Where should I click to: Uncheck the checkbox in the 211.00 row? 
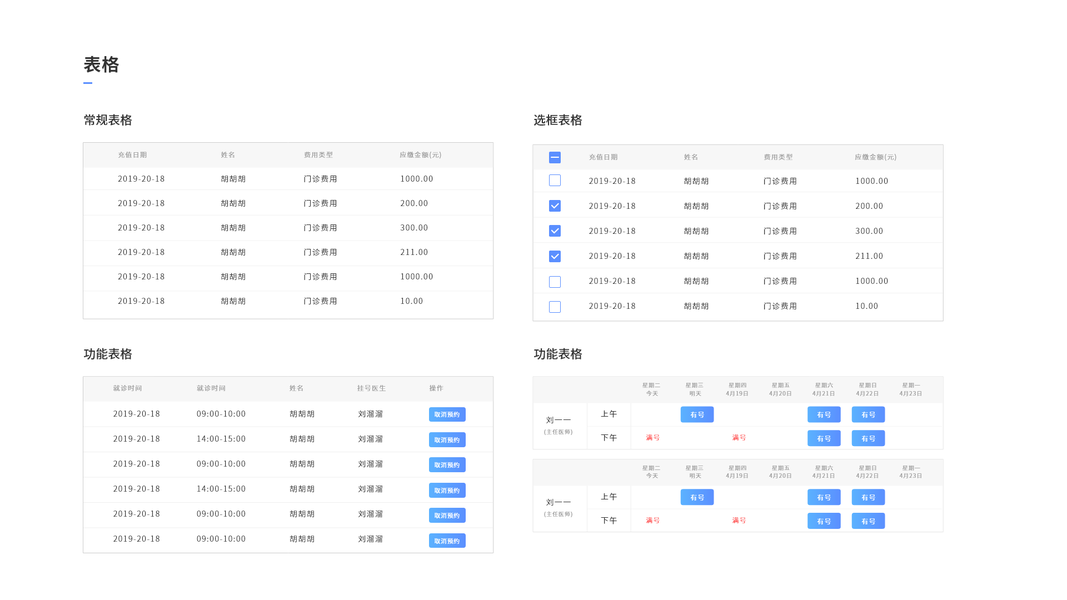(555, 256)
